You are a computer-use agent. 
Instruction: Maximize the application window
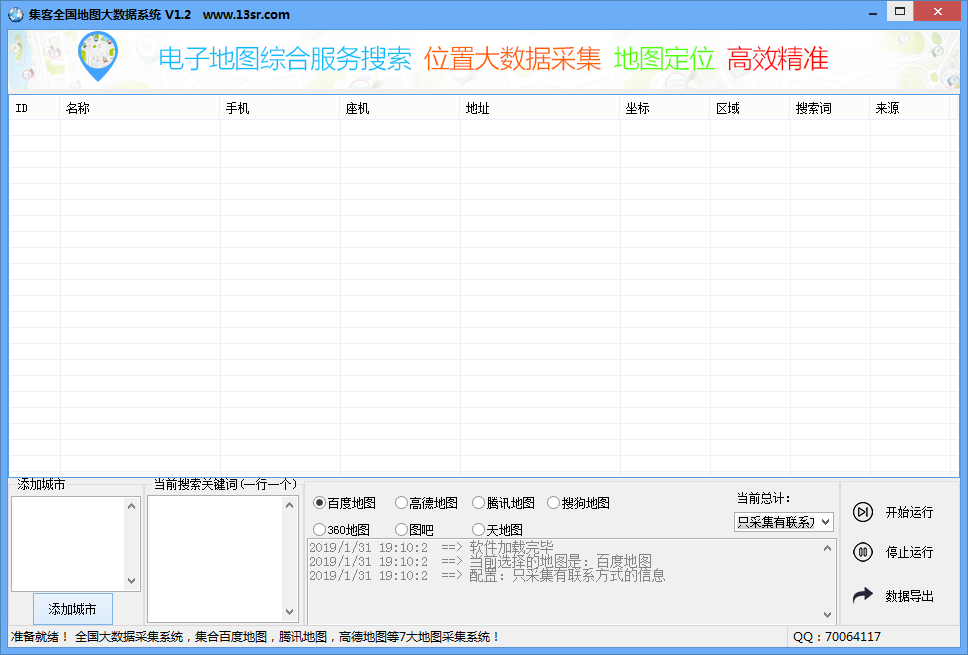coord(900,12)
